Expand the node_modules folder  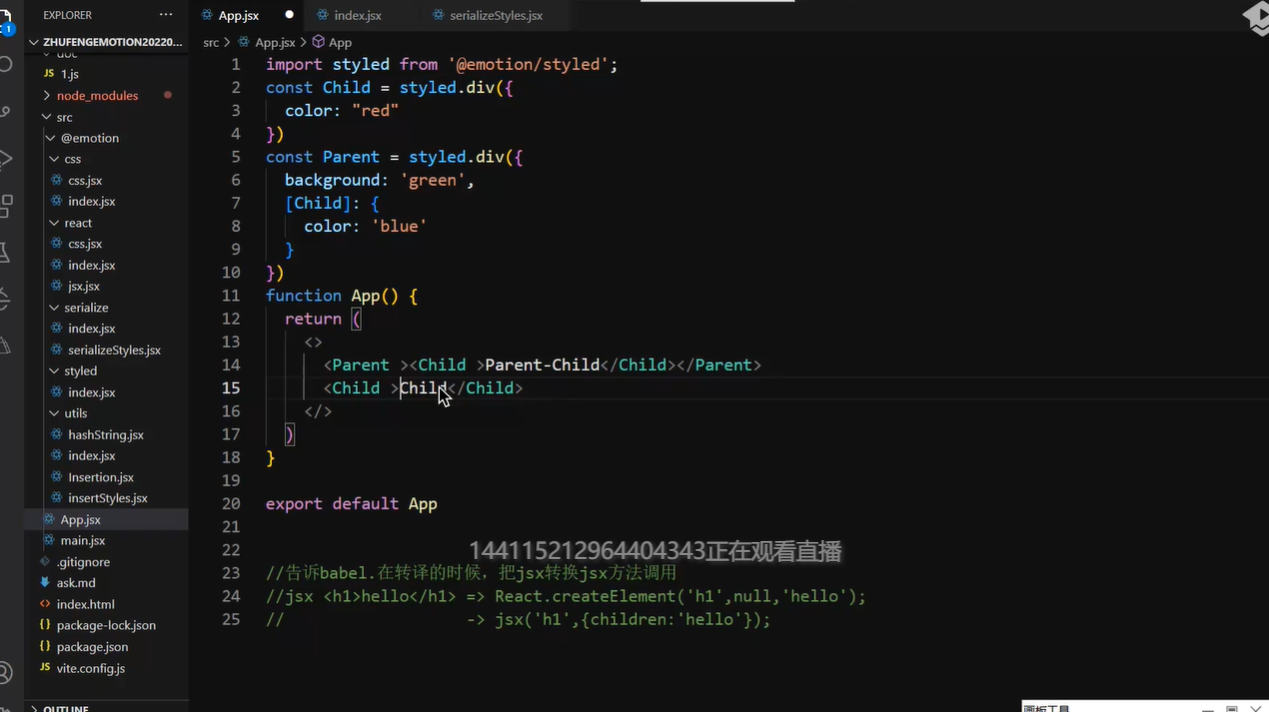click(97, 96)
